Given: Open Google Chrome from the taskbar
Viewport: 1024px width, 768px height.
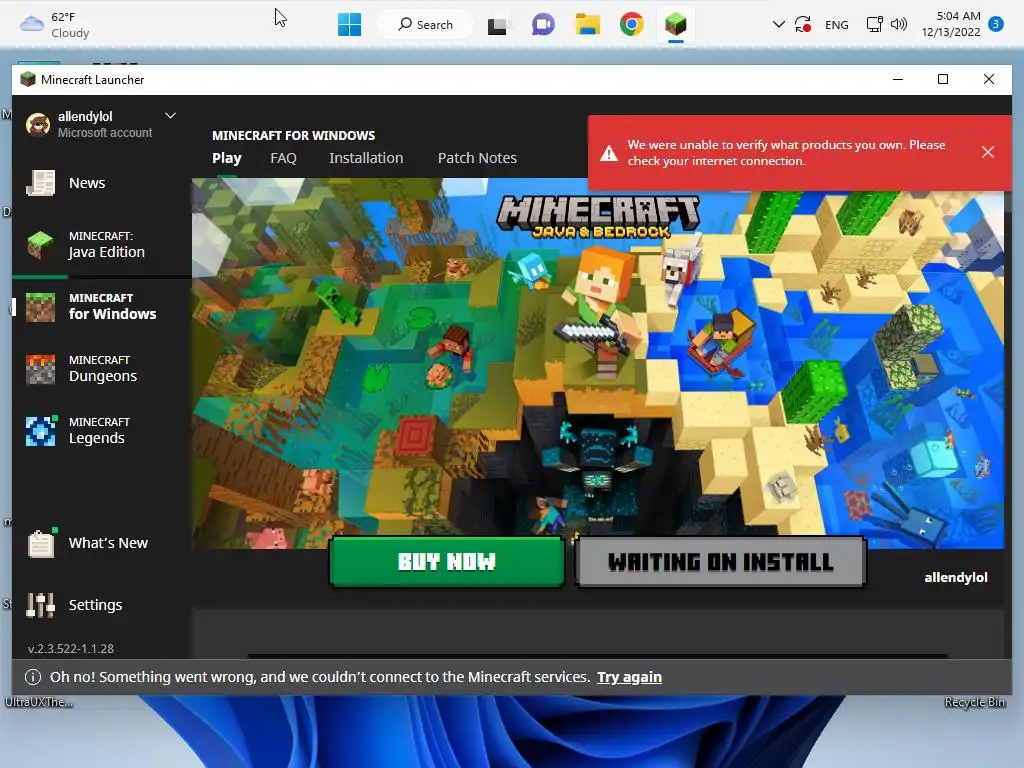Looking at the screenshot, I should (x=632, y=25).
